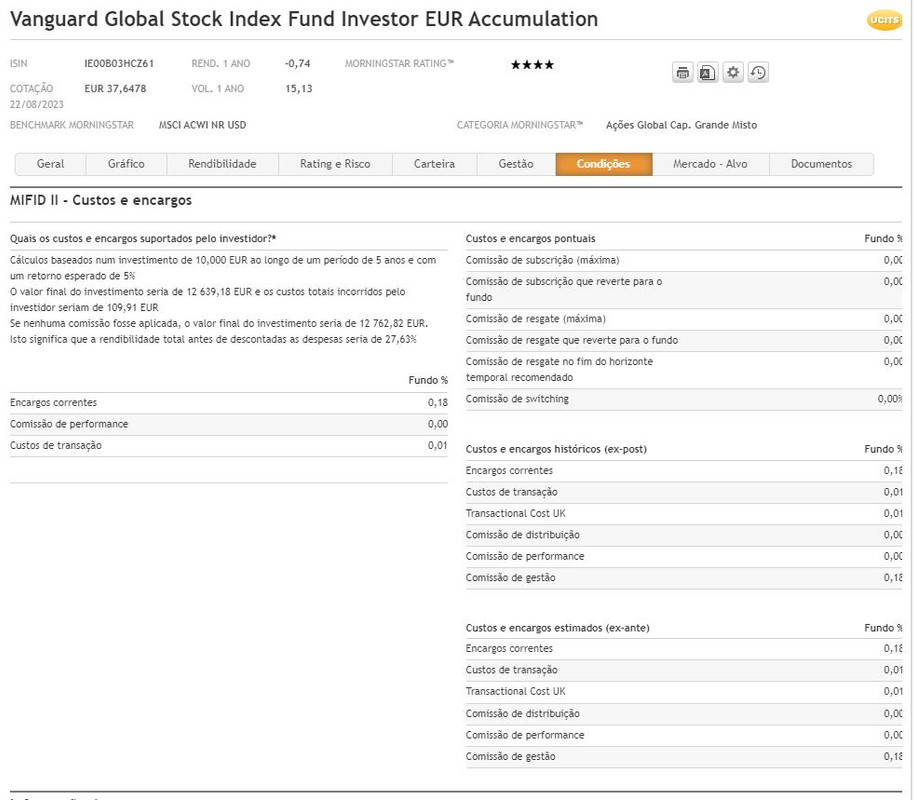This screenshot has width=916, height=800.
Task: Click Comissão de subscrição (máxima) row
Action: pos(684,261)
